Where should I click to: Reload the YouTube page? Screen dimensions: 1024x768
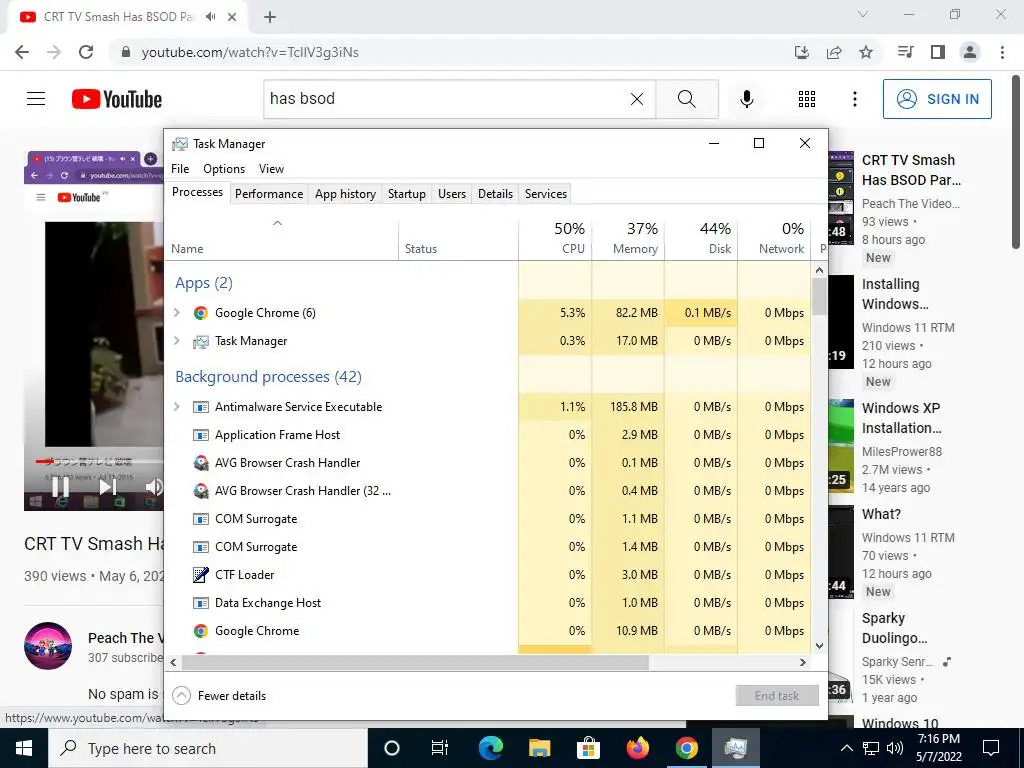86,52
